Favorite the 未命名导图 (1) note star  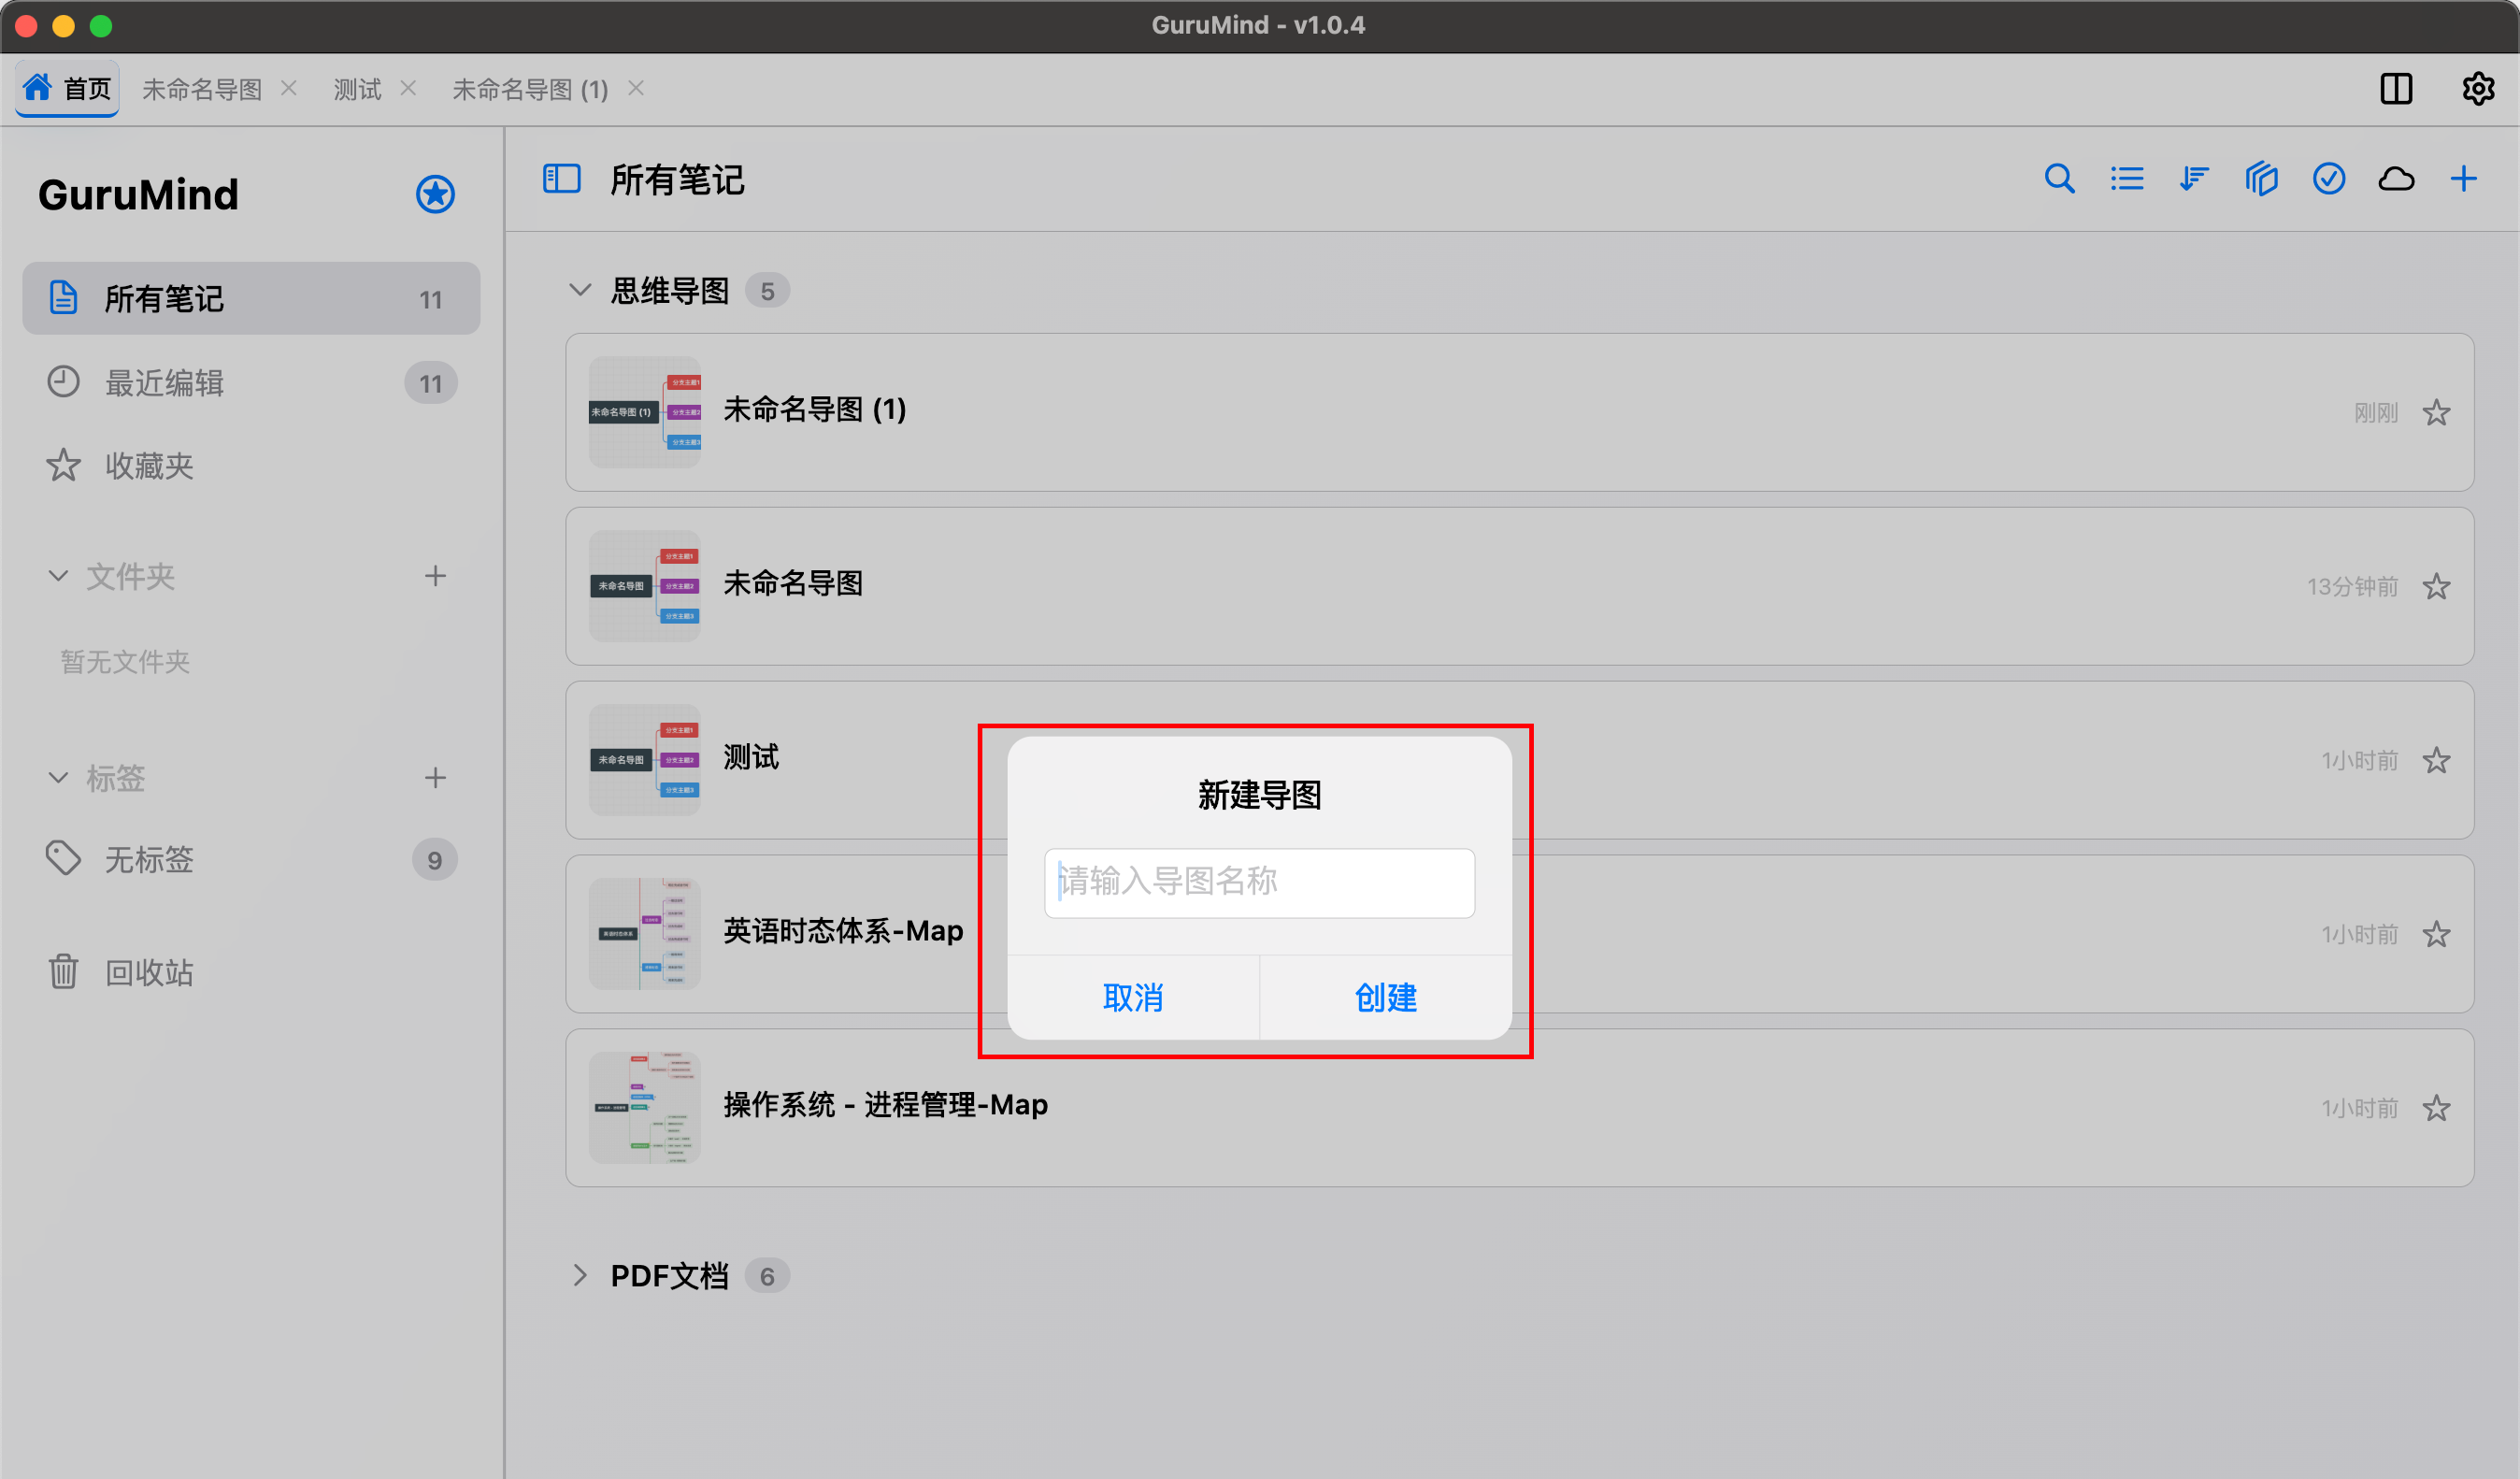pos(2436,412)
